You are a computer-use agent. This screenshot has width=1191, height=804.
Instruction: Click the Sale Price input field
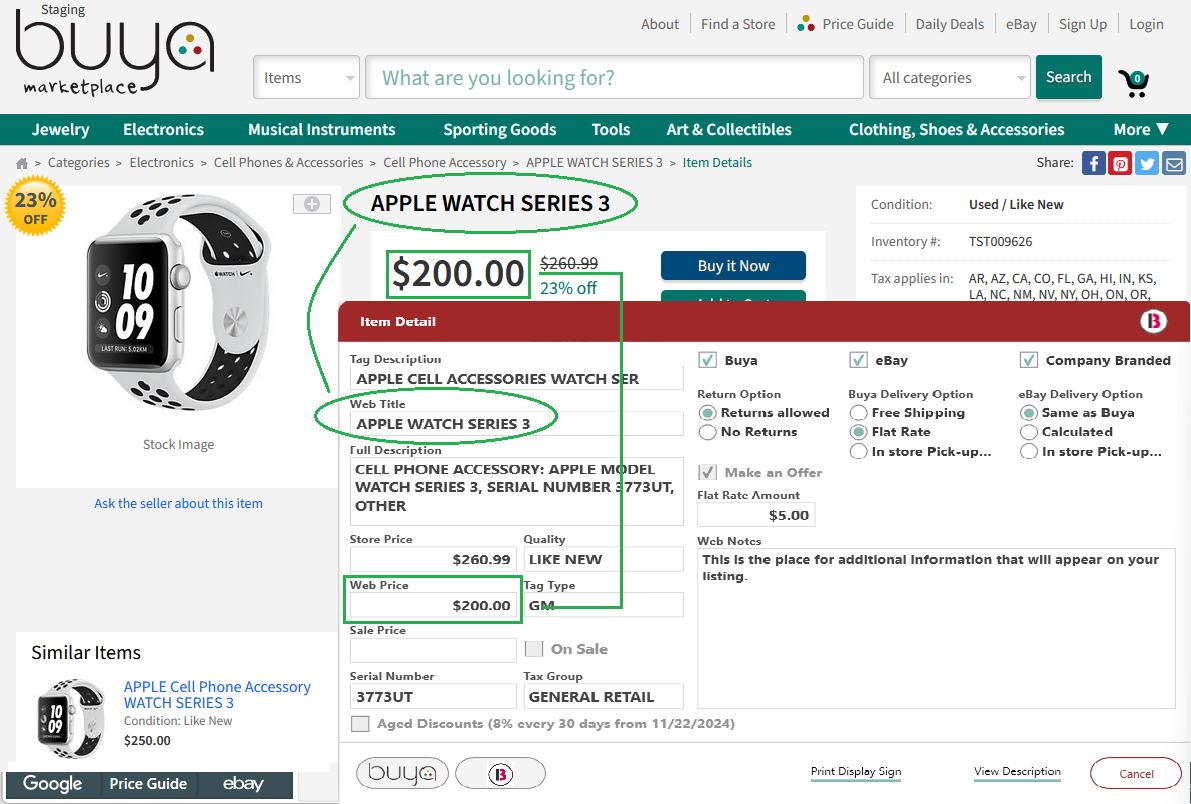[433, 650]
